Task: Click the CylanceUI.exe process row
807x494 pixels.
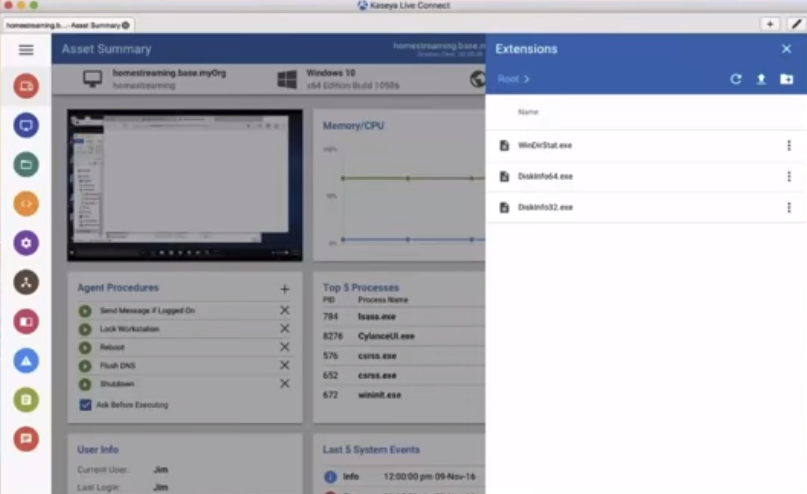Action: [x=404, y=336]
